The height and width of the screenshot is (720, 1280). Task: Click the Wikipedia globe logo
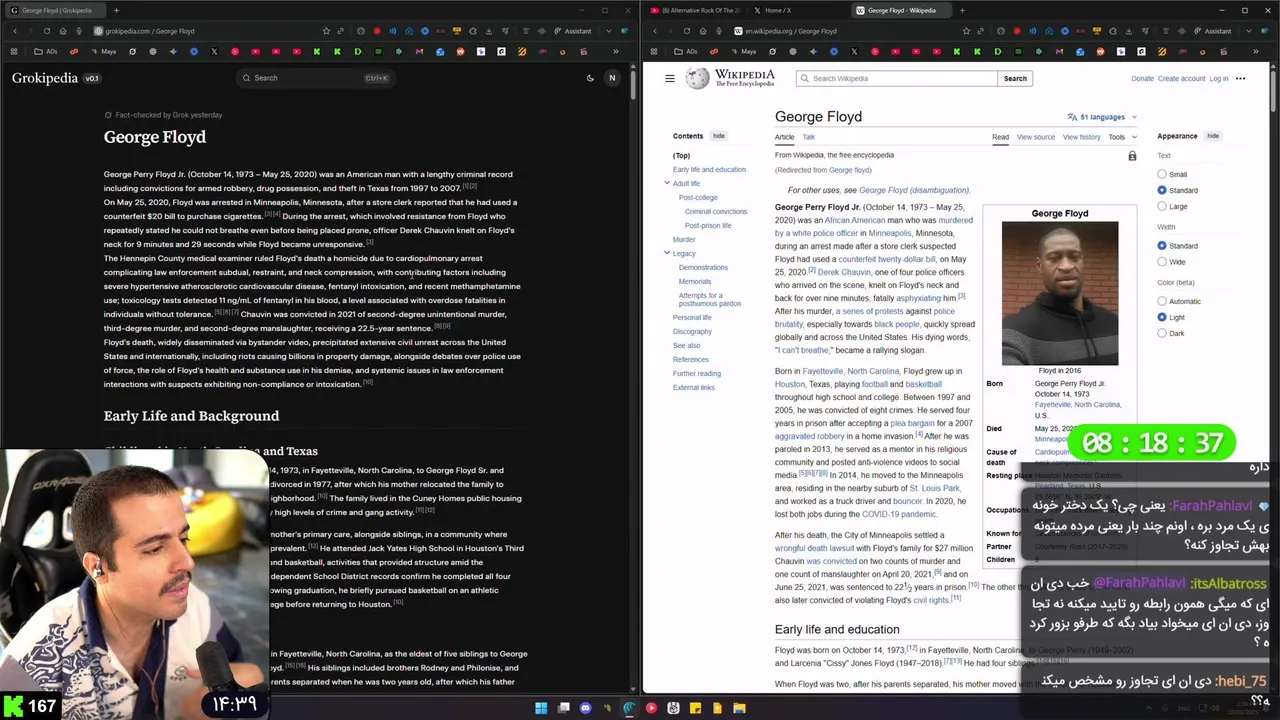click(x=697, y=78)
